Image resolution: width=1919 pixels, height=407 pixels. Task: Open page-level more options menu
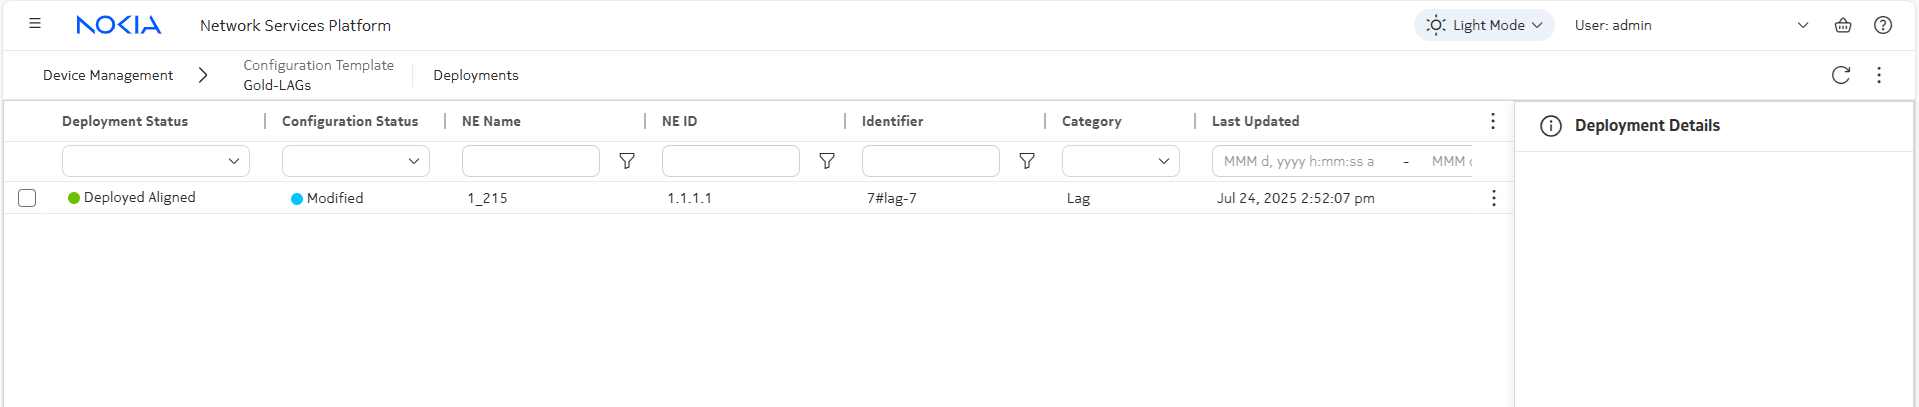point(1878,75)
